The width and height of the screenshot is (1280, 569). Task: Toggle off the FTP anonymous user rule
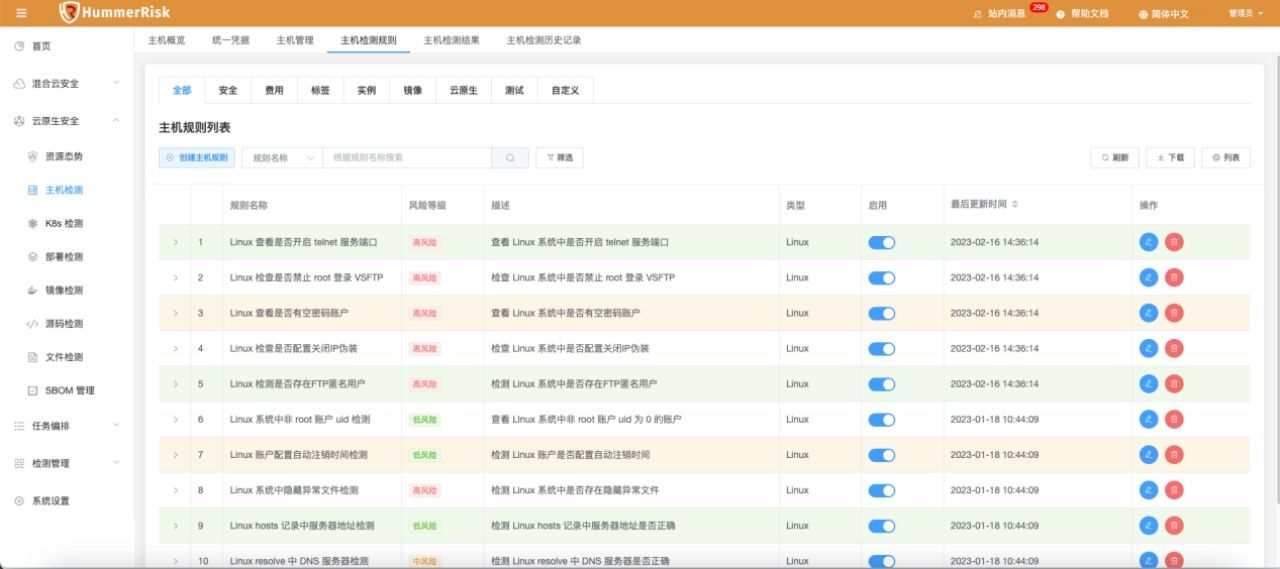(x=881, y=384)
